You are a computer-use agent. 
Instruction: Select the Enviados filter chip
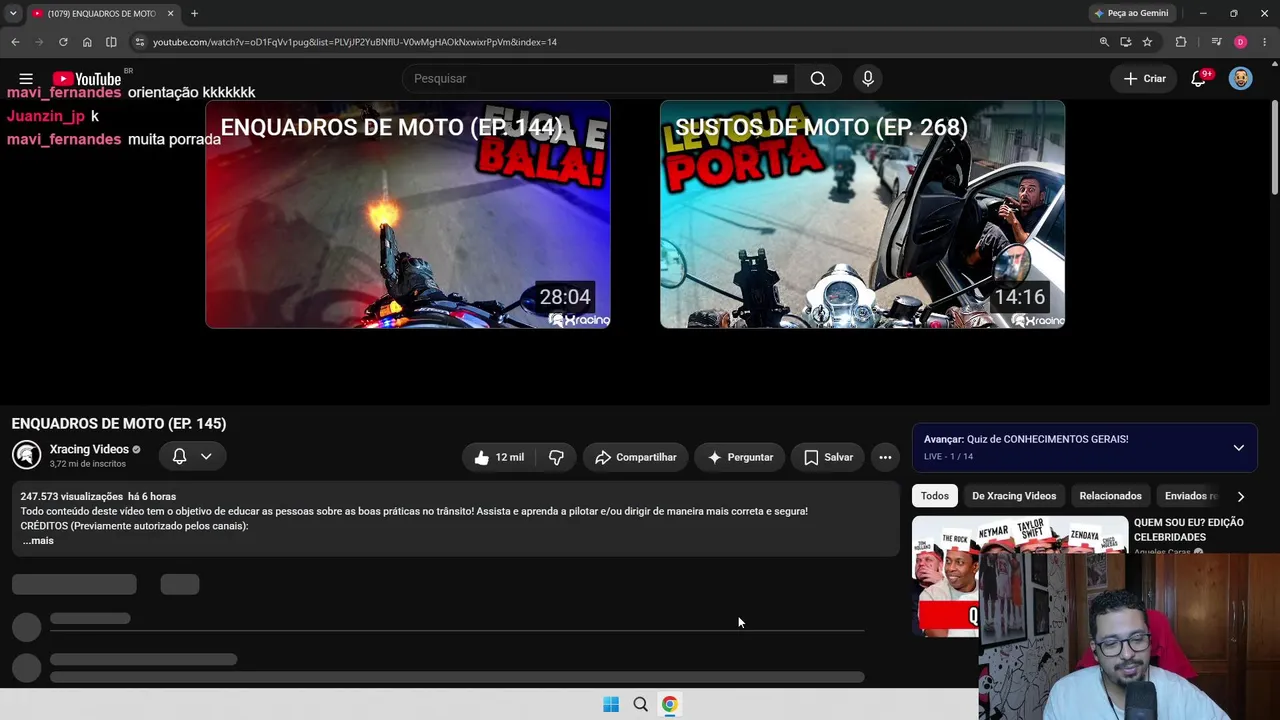pyautogui.click(x=1190, y=496)
